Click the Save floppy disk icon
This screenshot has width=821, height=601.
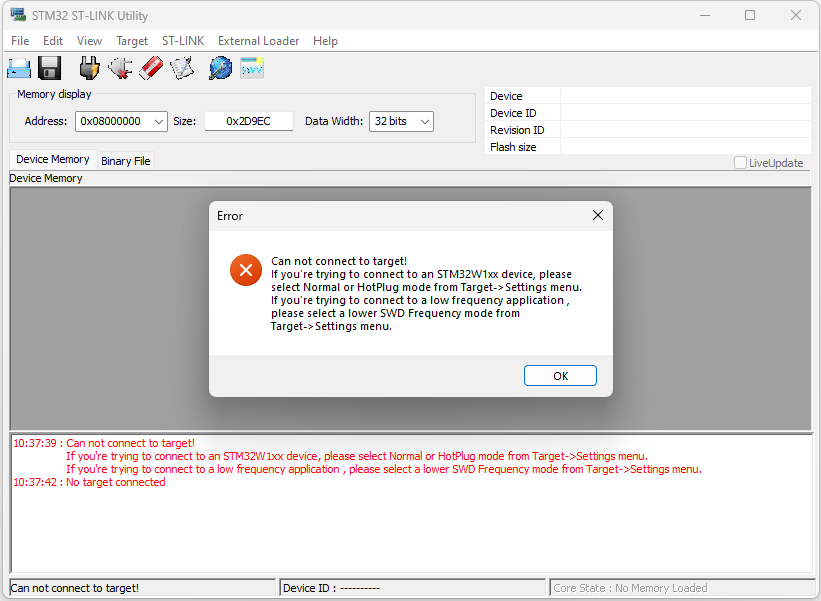click(x=50, y=69)
